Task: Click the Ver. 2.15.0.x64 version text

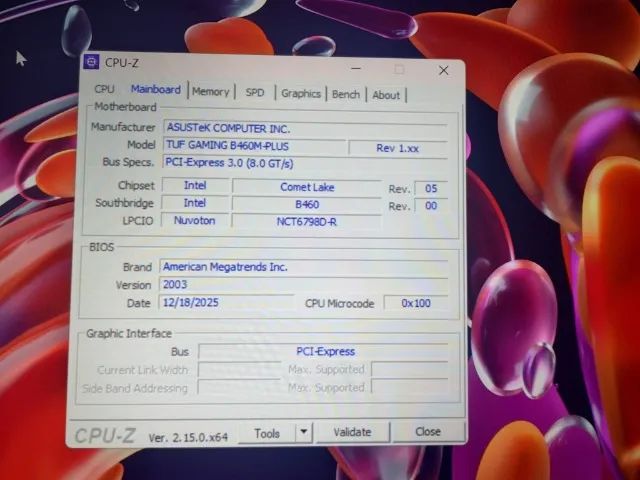Action: pos(188,438)
